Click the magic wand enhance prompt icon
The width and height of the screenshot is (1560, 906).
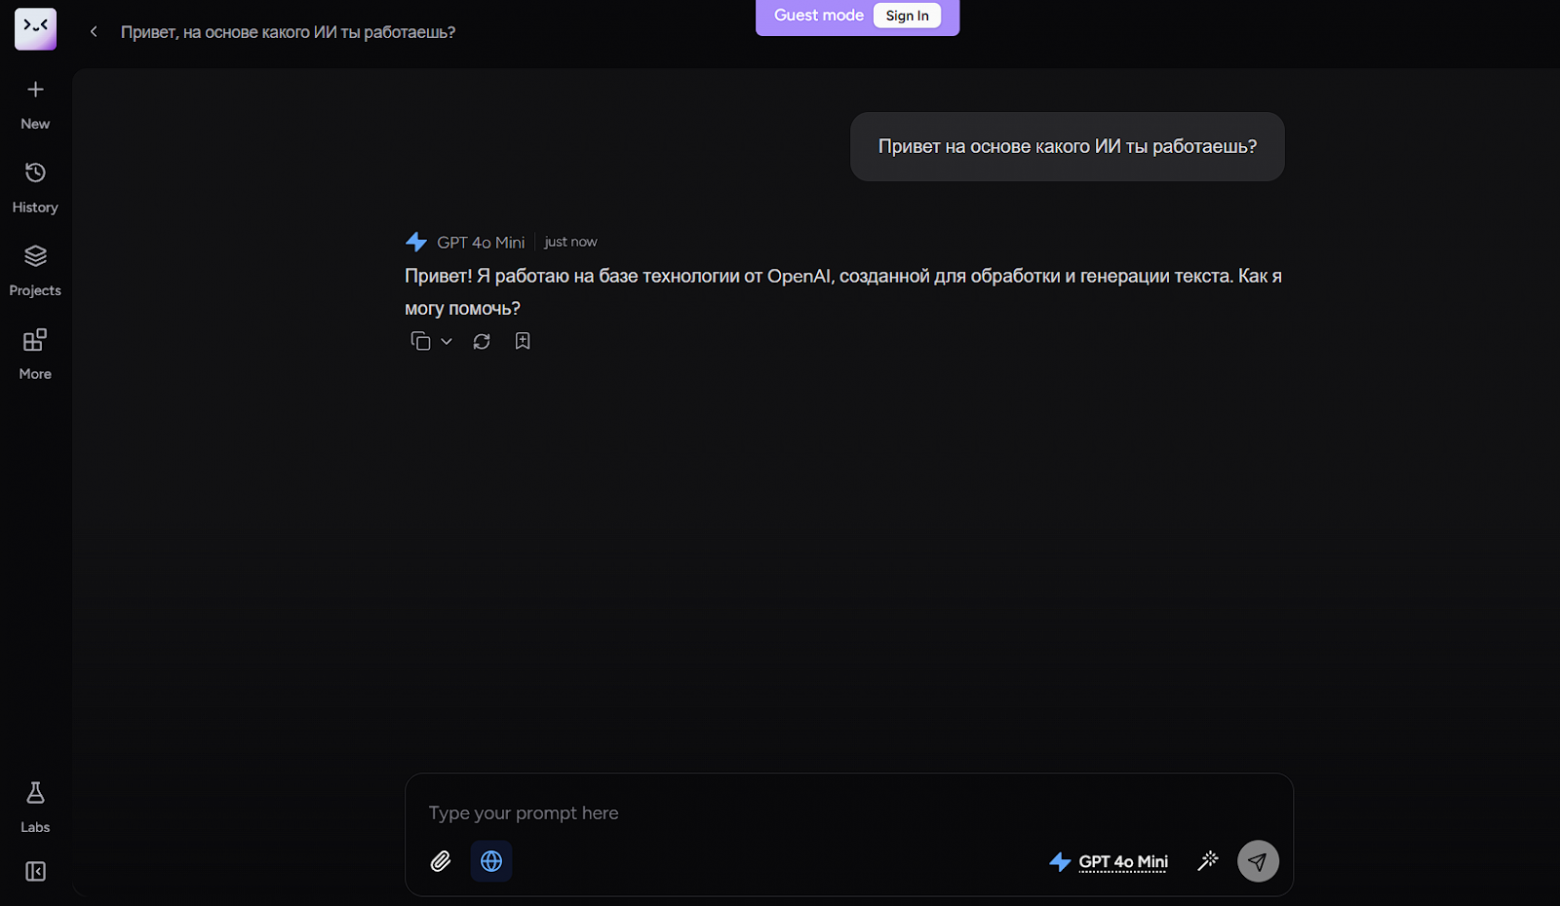(x=1208, y=860)
